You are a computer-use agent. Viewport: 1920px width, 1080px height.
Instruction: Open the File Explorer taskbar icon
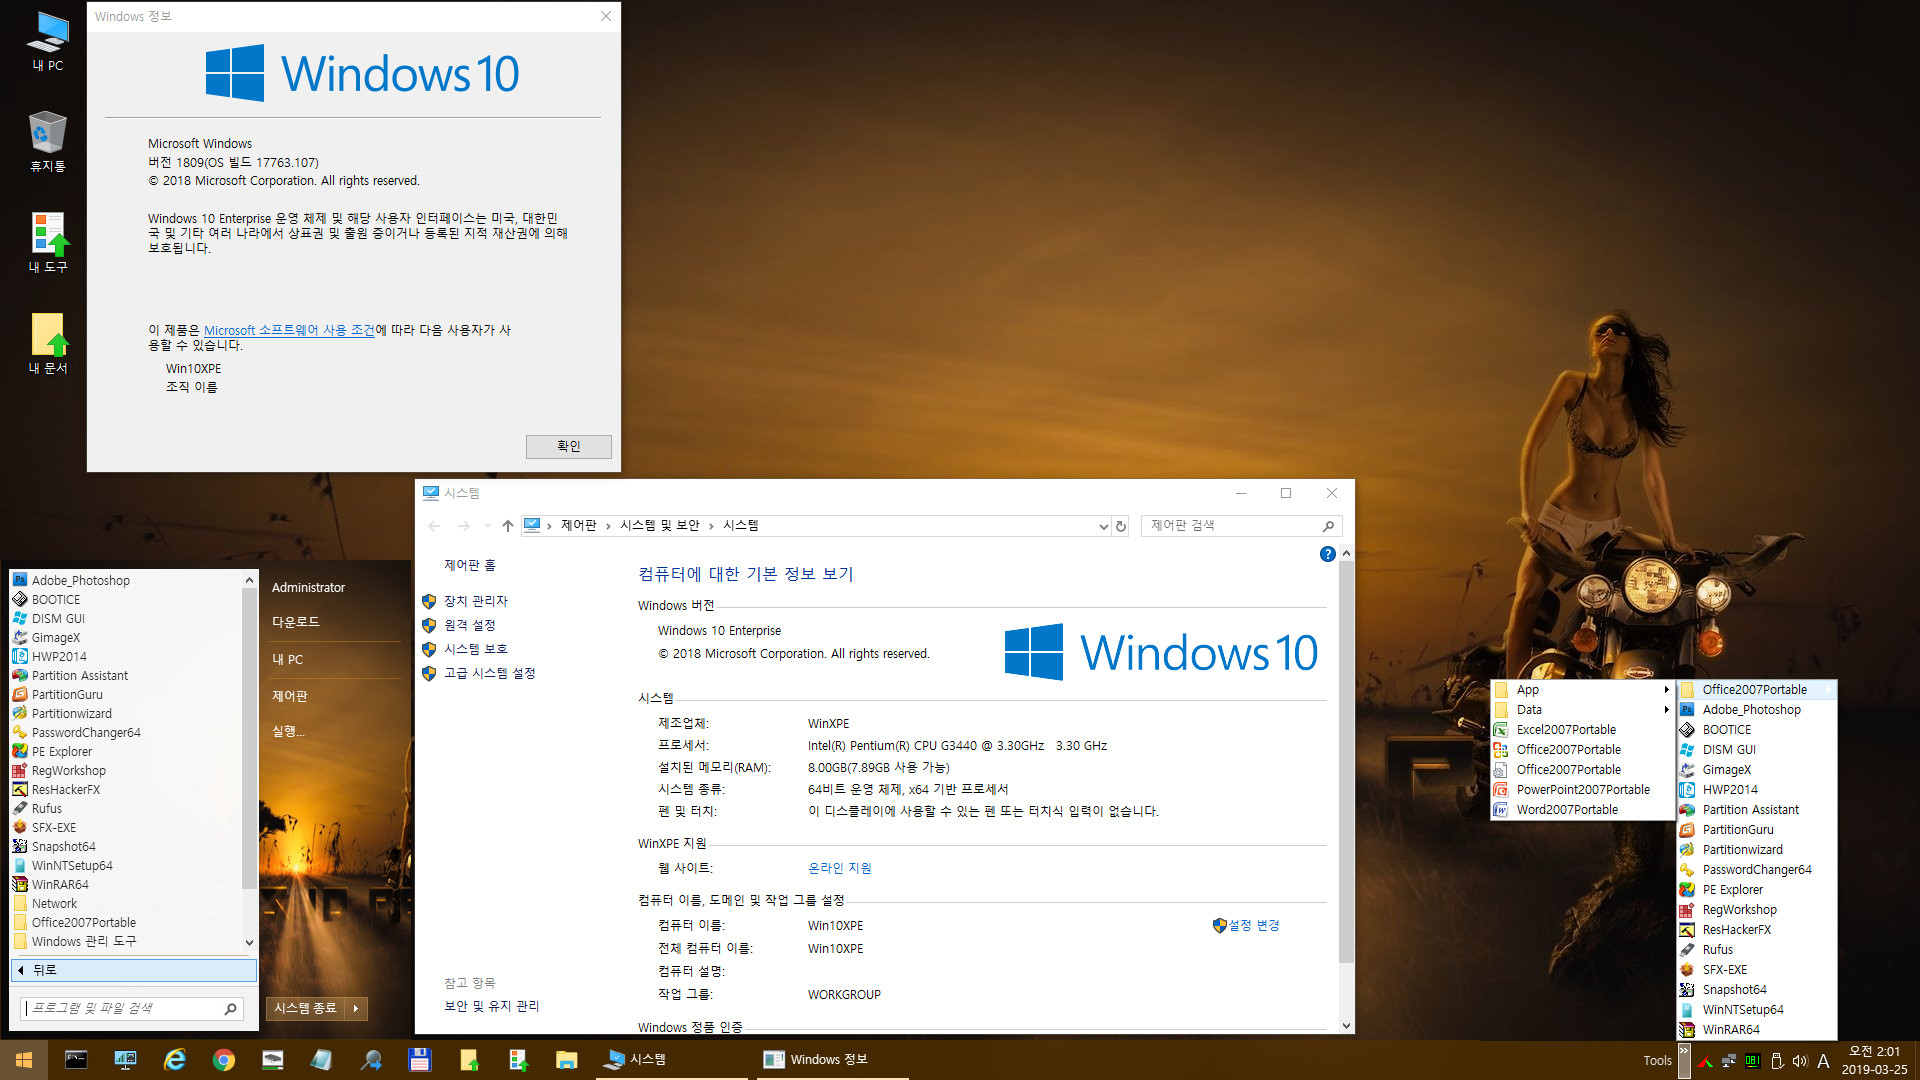tap(567, 1060)
